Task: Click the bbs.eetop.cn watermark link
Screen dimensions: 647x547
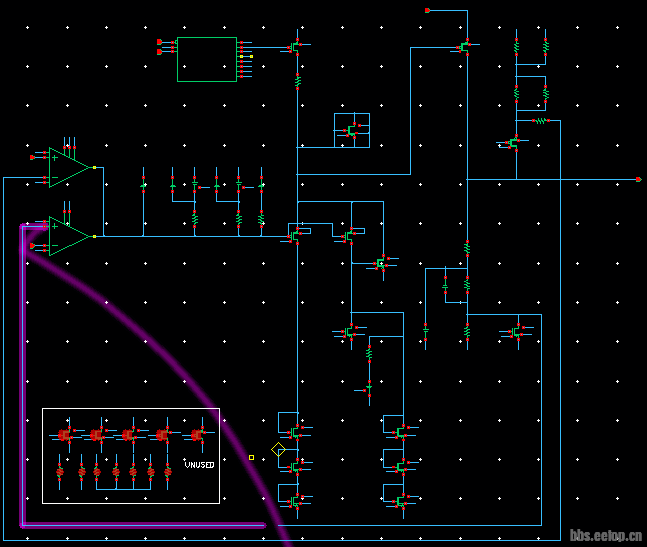Action: tap(605, 536)
